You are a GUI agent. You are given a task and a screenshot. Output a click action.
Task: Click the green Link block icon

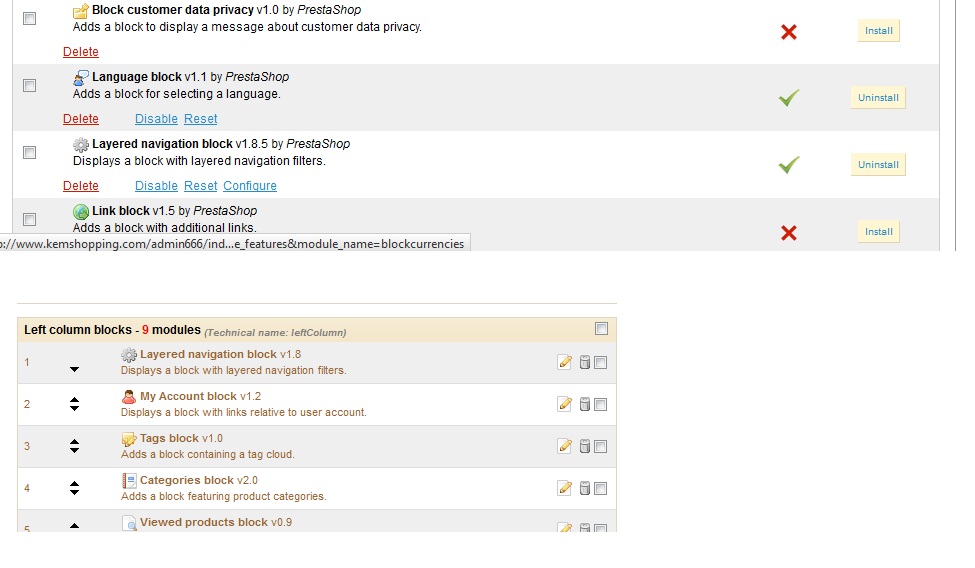(81, 211)
